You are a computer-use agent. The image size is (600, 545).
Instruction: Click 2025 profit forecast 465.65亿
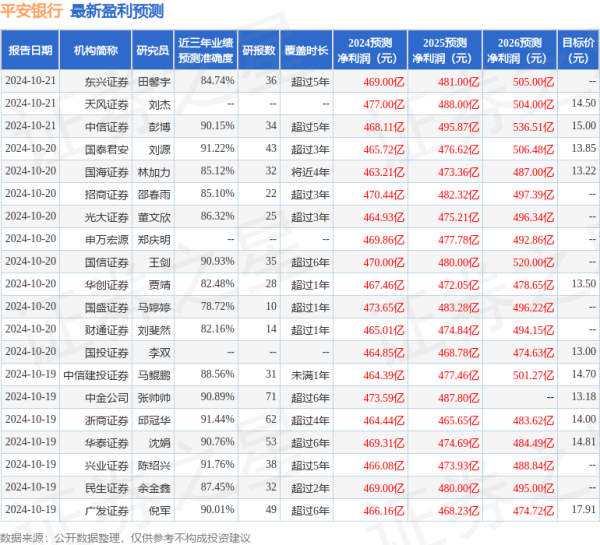[458, 421]
